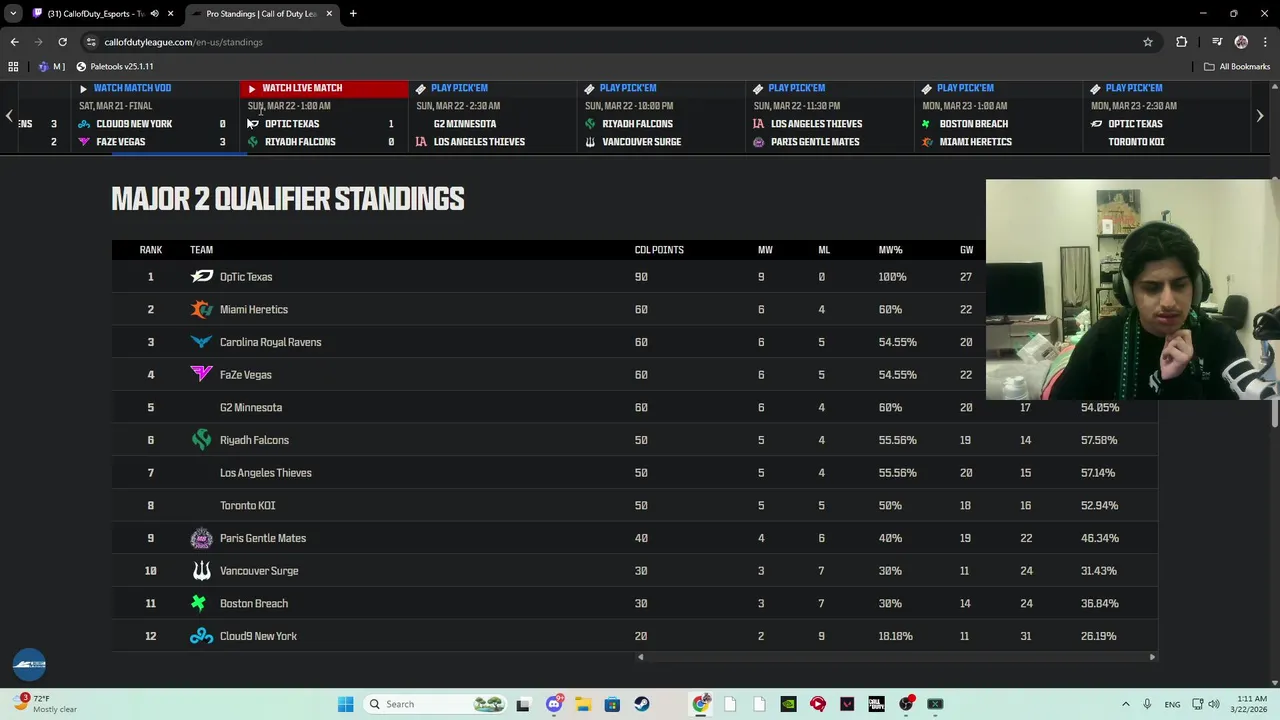This screenshot has height=720, width=1280.
Task: Click the microphone icon in system tray
Action: [1147, 704]
